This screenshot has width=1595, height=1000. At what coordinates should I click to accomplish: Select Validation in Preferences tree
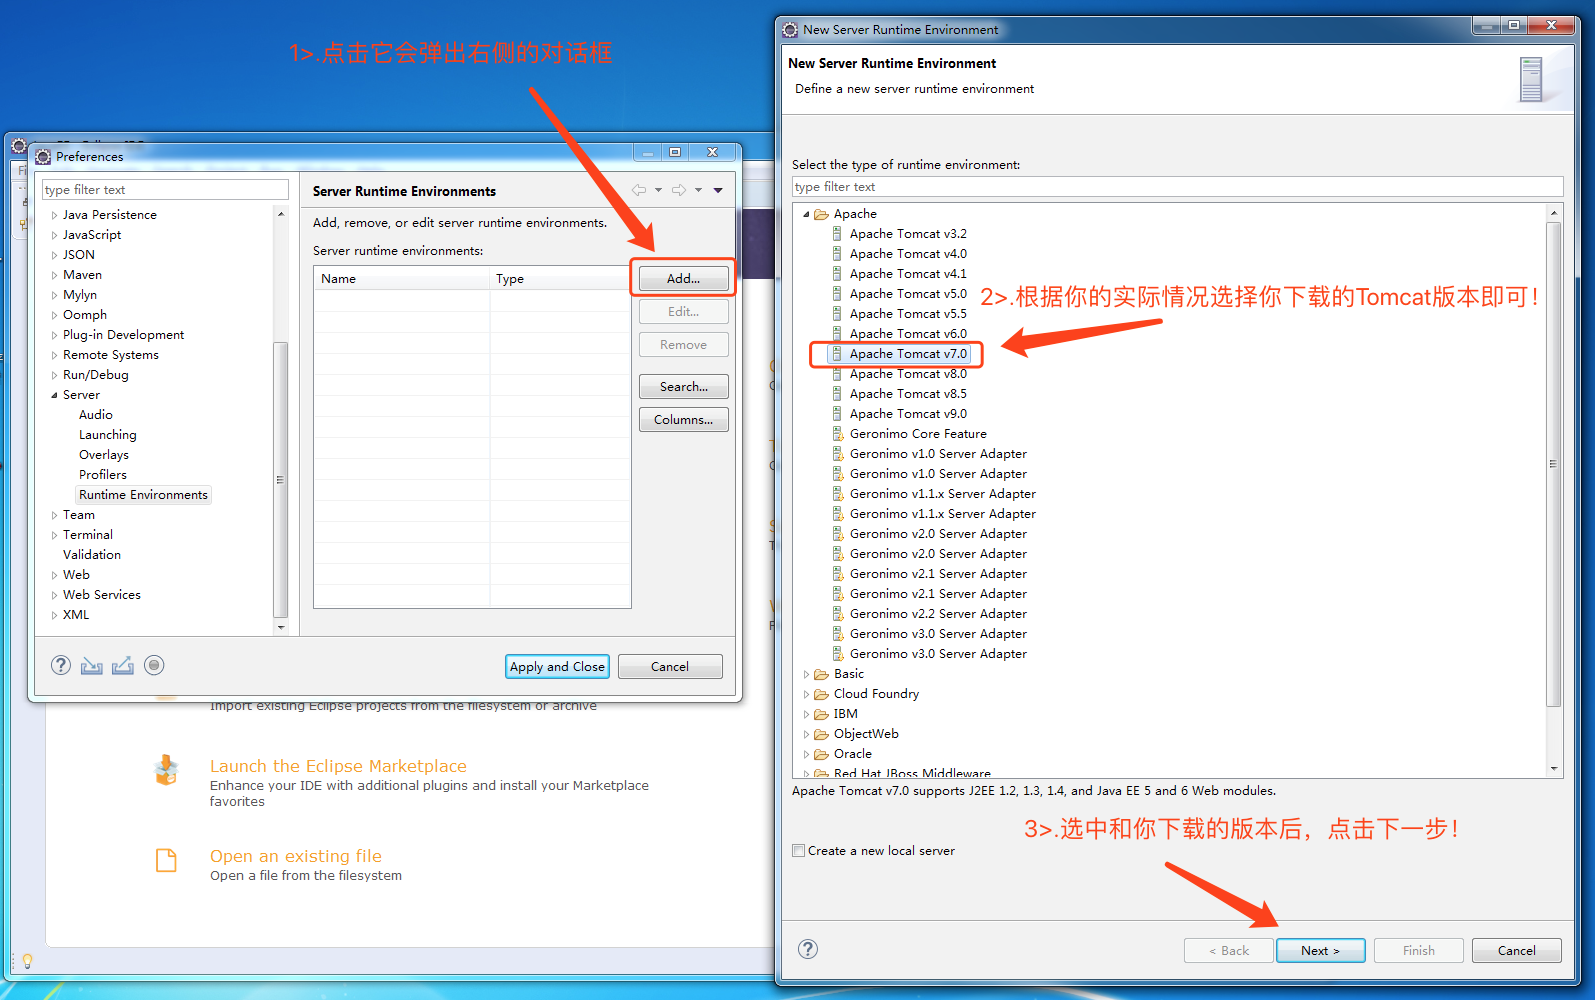[x=92, y=555]
